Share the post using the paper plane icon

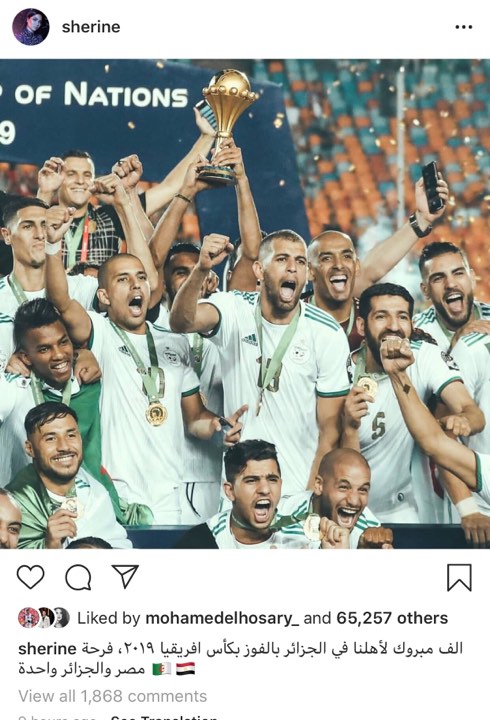(125, 576)
